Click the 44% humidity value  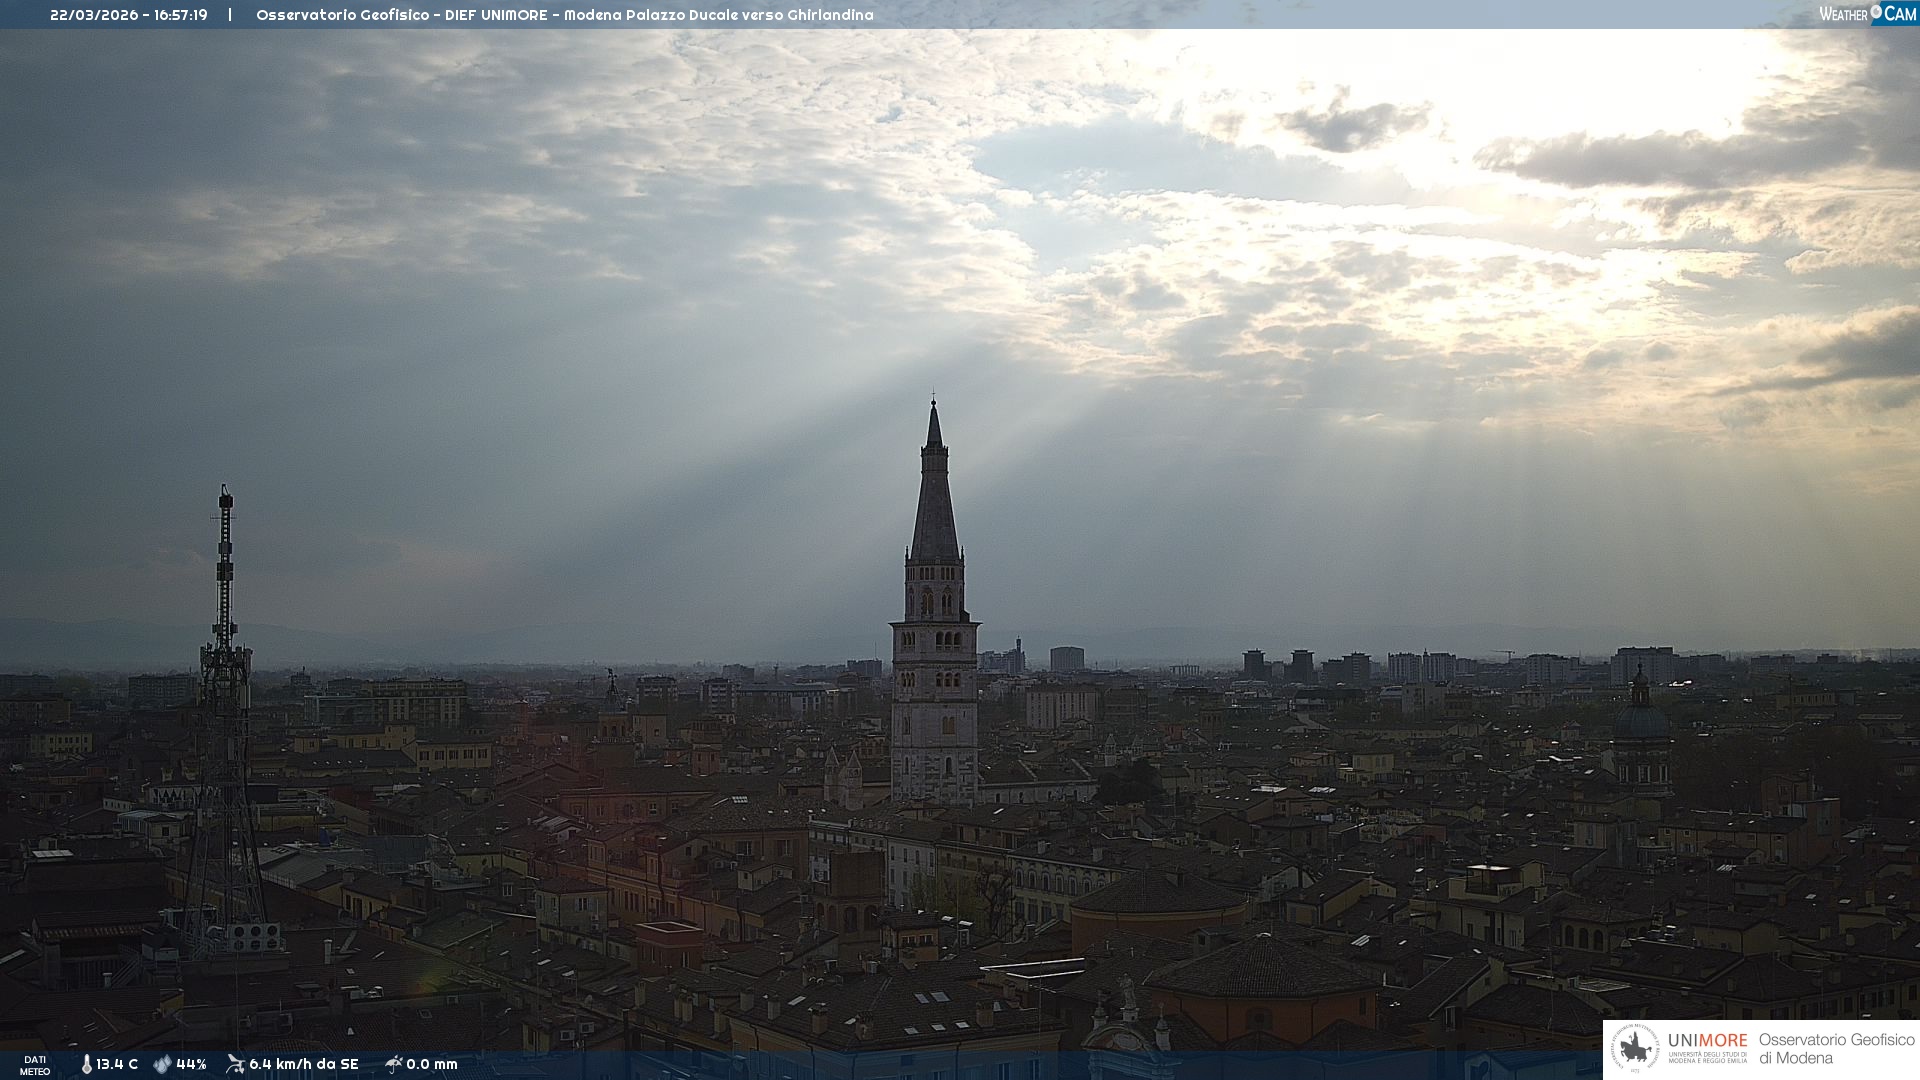(x=191, y=1064)
